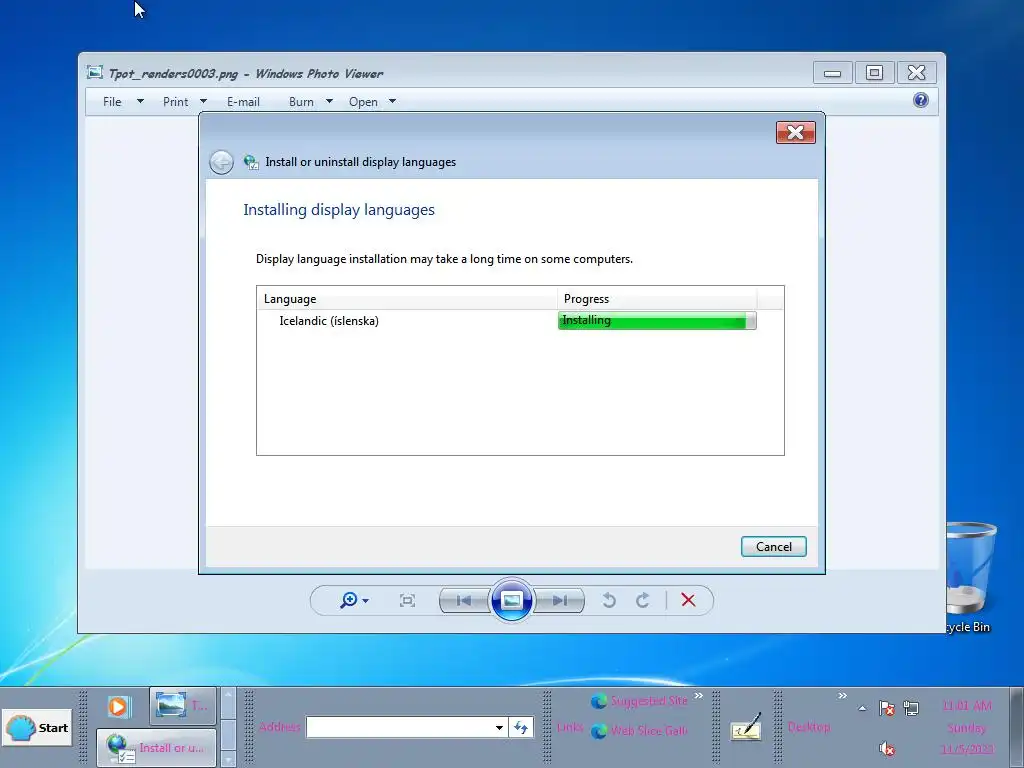Click E-mail in Photo Viewer toolbar
The image size is (1024, 768).
click(244, 102)
